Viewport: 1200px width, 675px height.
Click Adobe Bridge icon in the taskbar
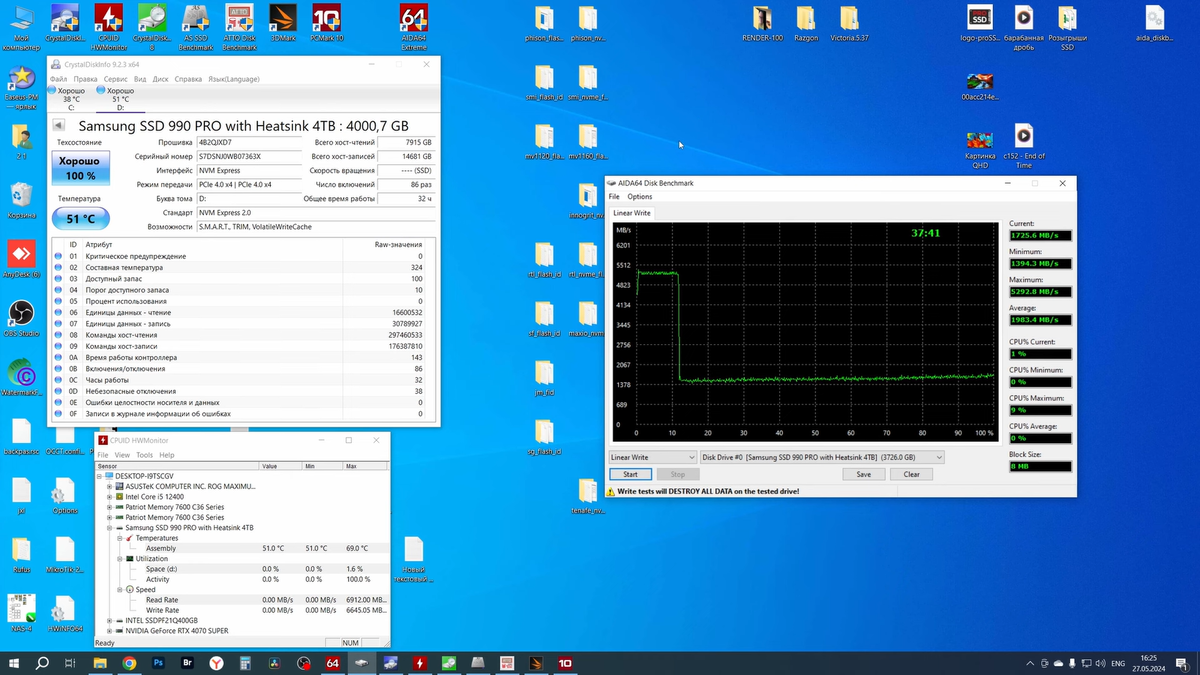pyautogui.click(x=187, y=663)
